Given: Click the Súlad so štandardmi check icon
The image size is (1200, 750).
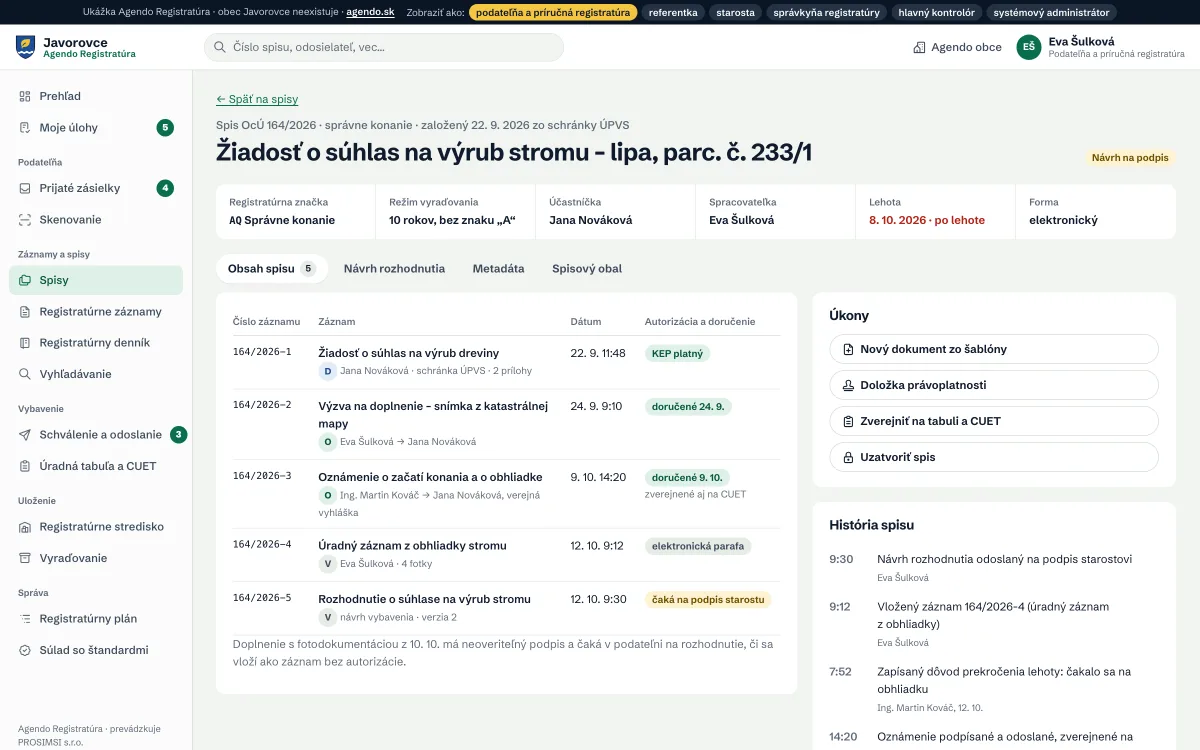Looking at the screenshot, I should pyautogui.click(x=25, y=650).
